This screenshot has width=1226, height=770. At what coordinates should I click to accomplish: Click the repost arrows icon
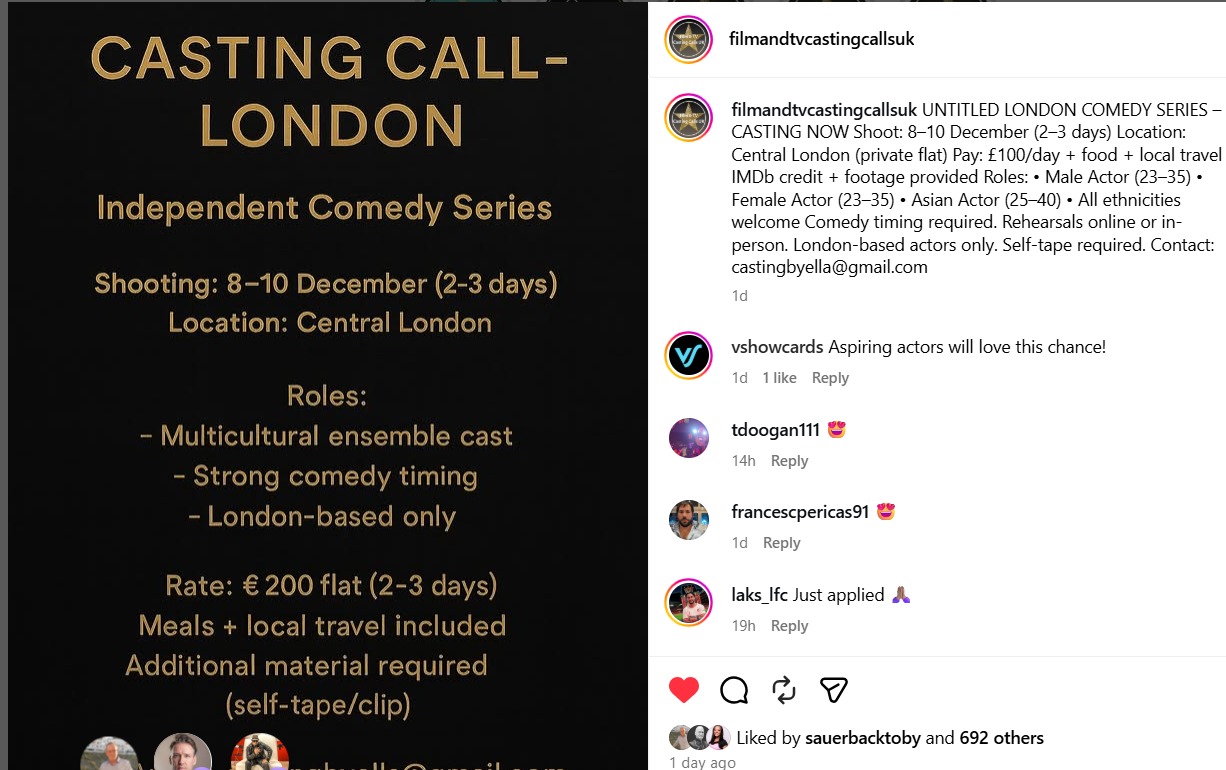pyautogui.click(x=784, y=689)
